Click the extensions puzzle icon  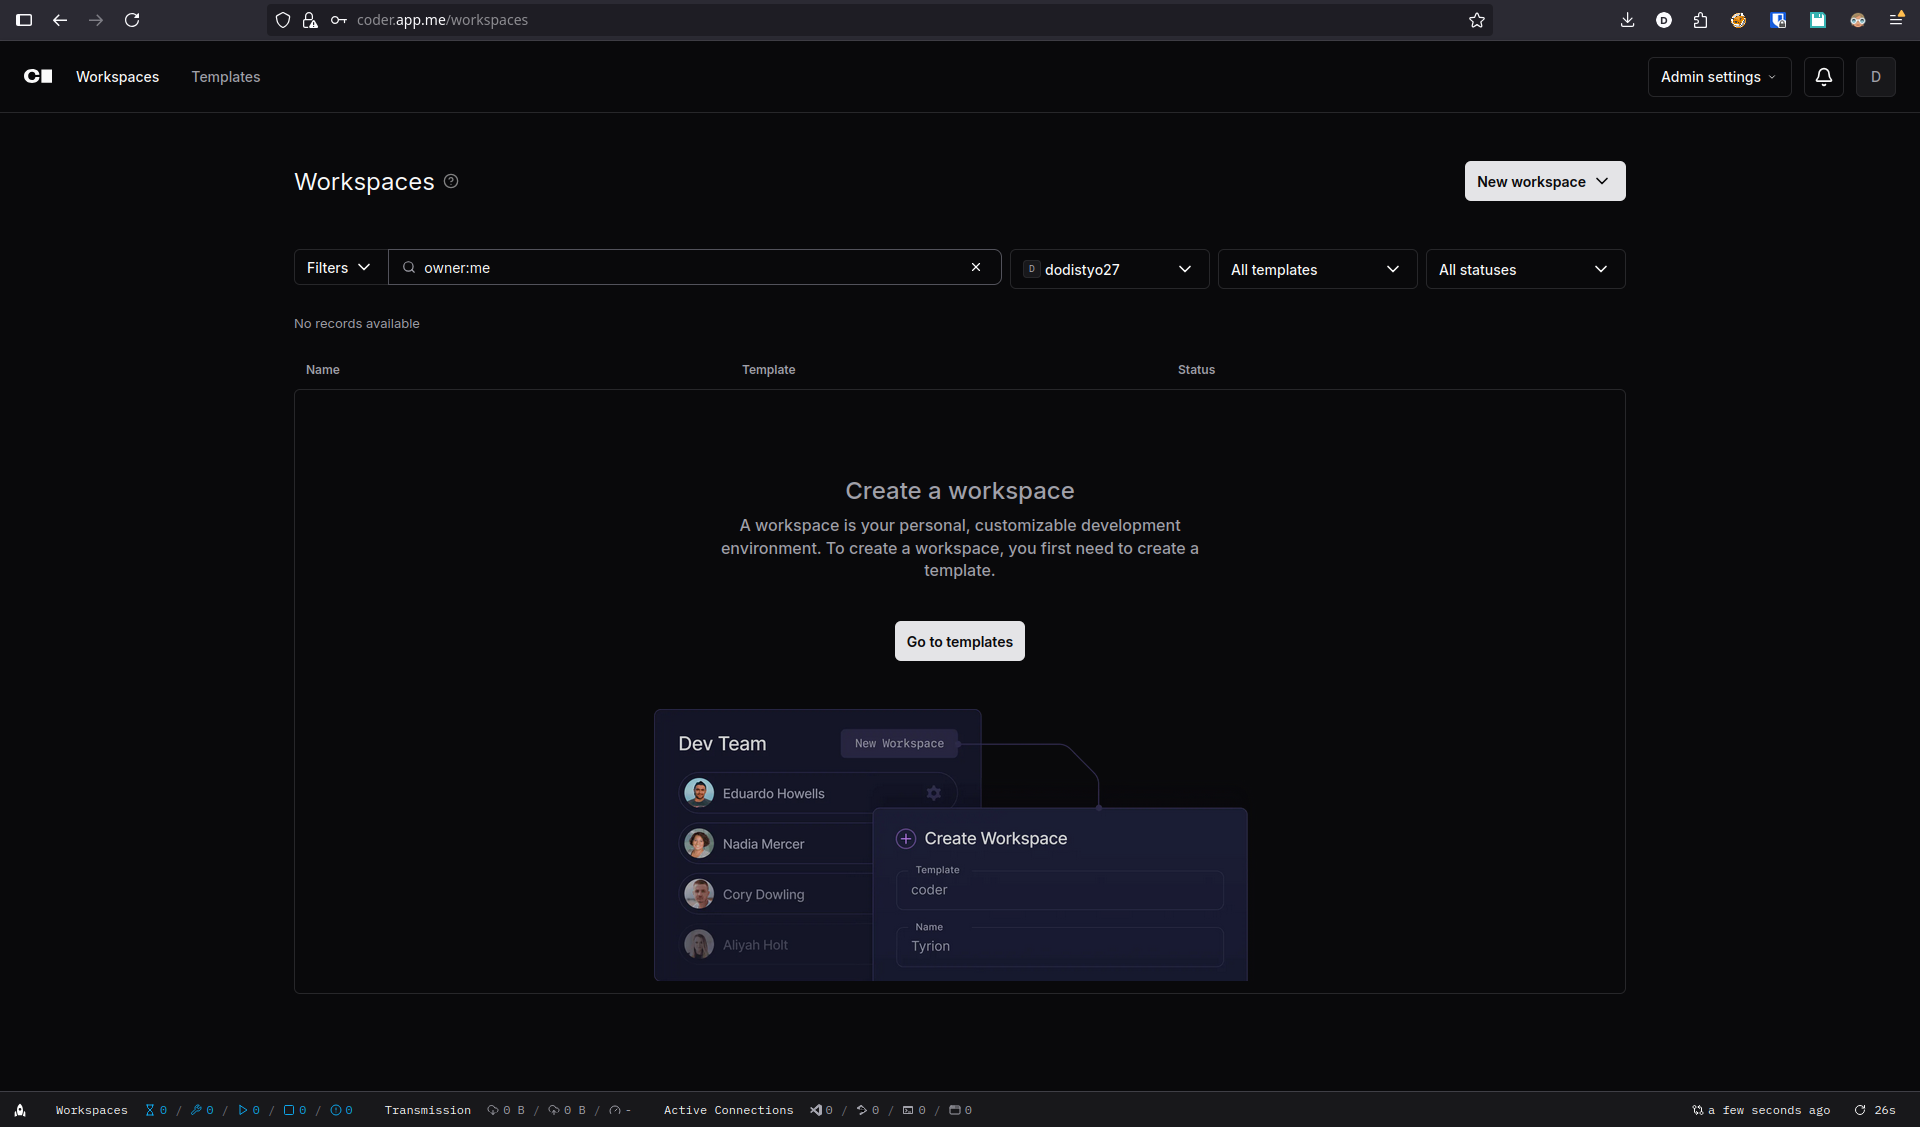(1700, 20)
